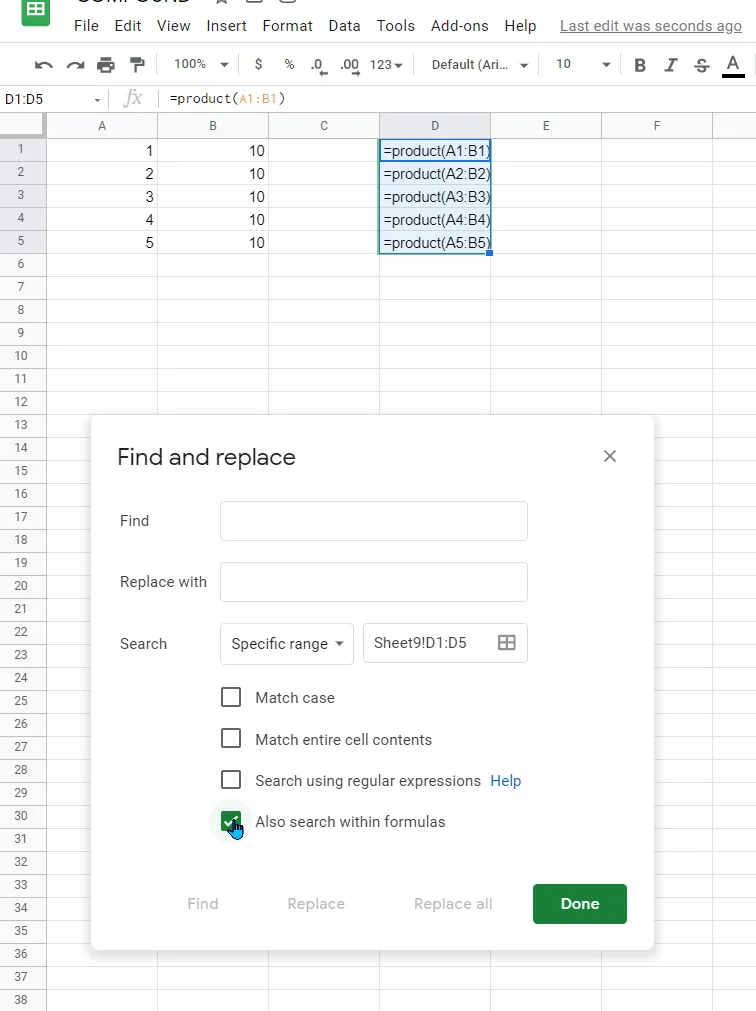Screen dimensions: 756x1011
Task: Uncheck Also search within formulas
Action: click(x=231, y=822)
